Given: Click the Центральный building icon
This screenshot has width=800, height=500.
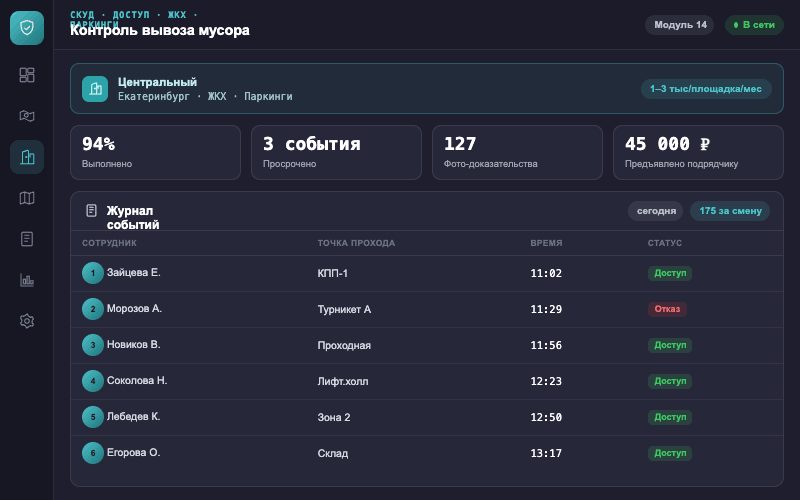Looking at the screenshot, I should coord(95,89).
